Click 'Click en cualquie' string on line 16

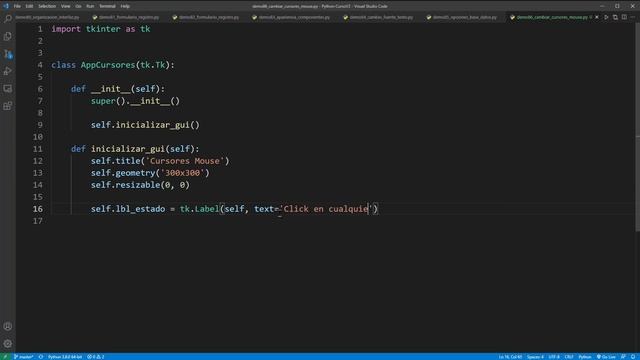coord(326,209)
